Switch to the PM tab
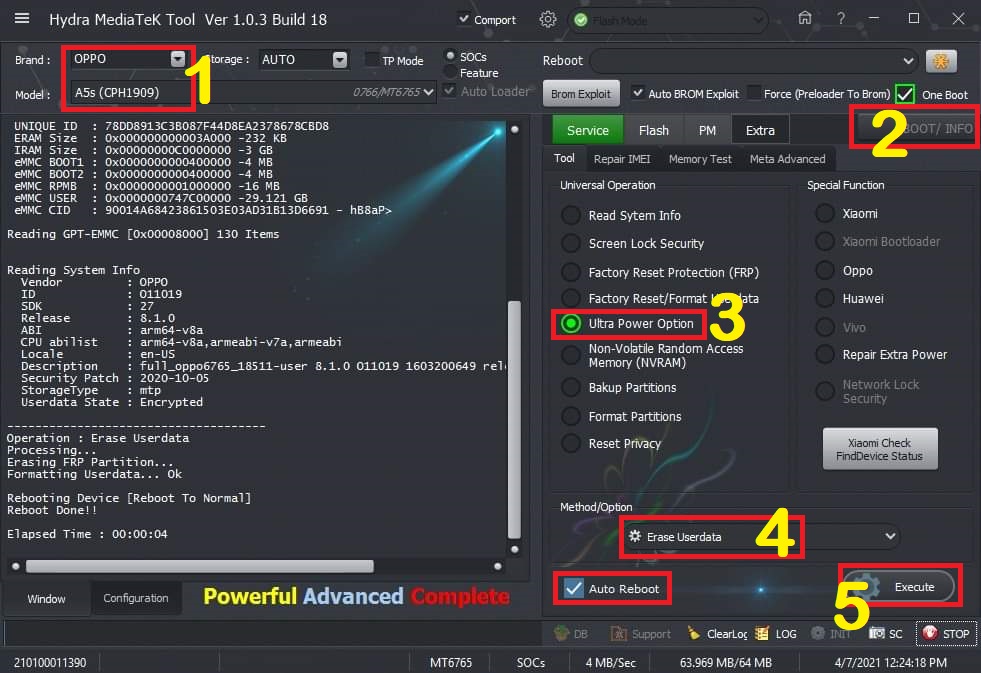 [707, 130]
